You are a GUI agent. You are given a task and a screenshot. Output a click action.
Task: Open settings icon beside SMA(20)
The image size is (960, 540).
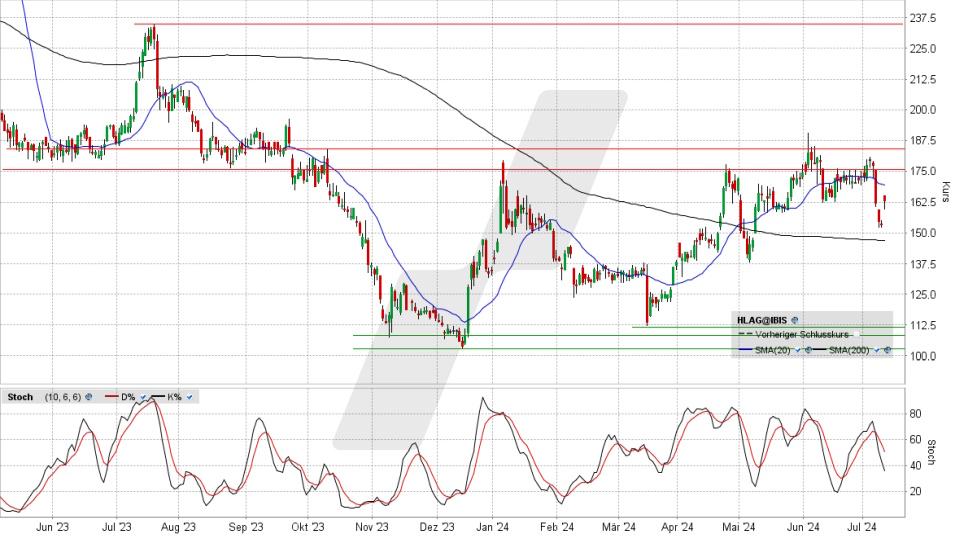(x=808, y=350)
